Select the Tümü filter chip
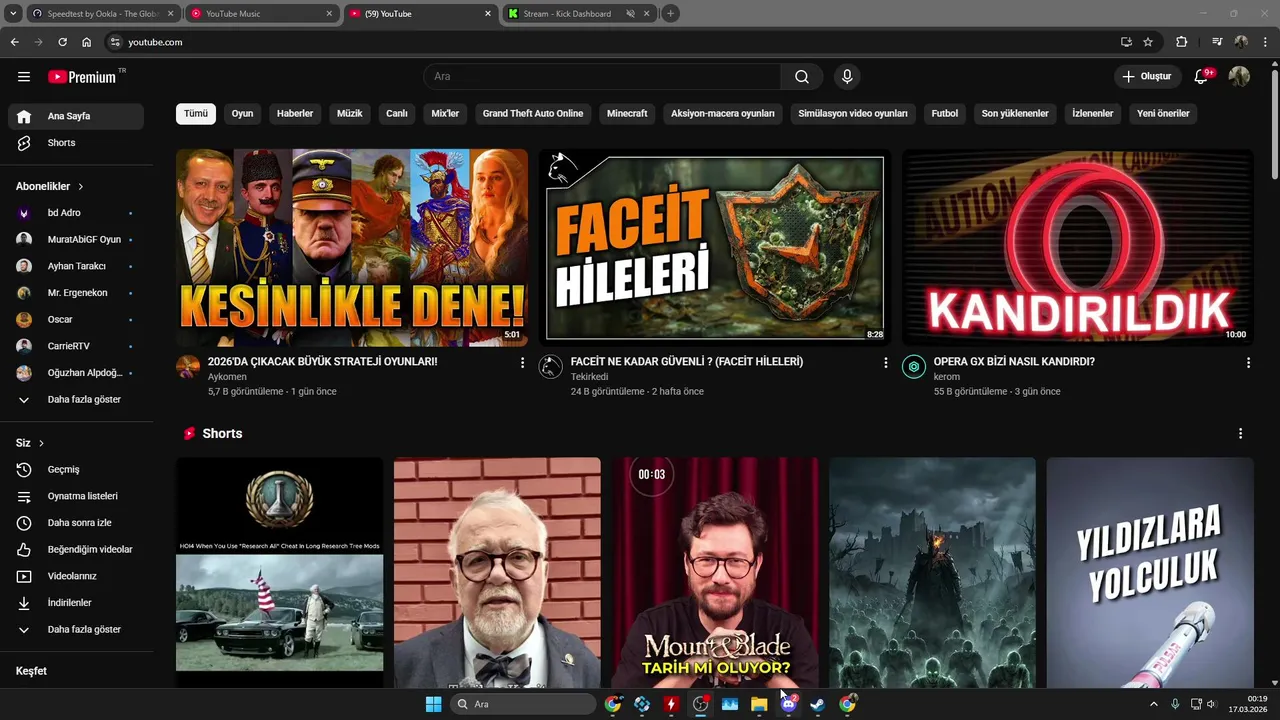This screenshot has height=720, width=1280. 196,114
